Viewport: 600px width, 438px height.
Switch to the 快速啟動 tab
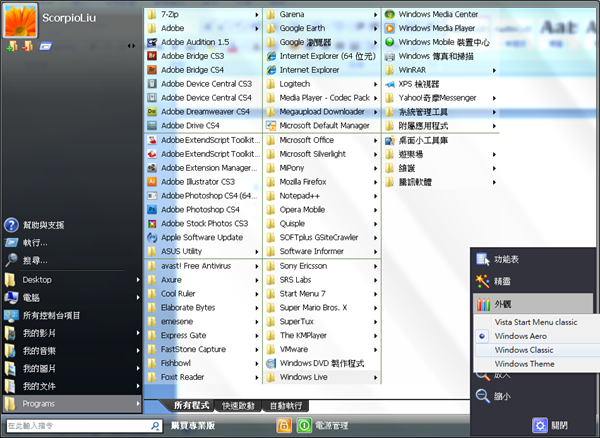point(238,406)
